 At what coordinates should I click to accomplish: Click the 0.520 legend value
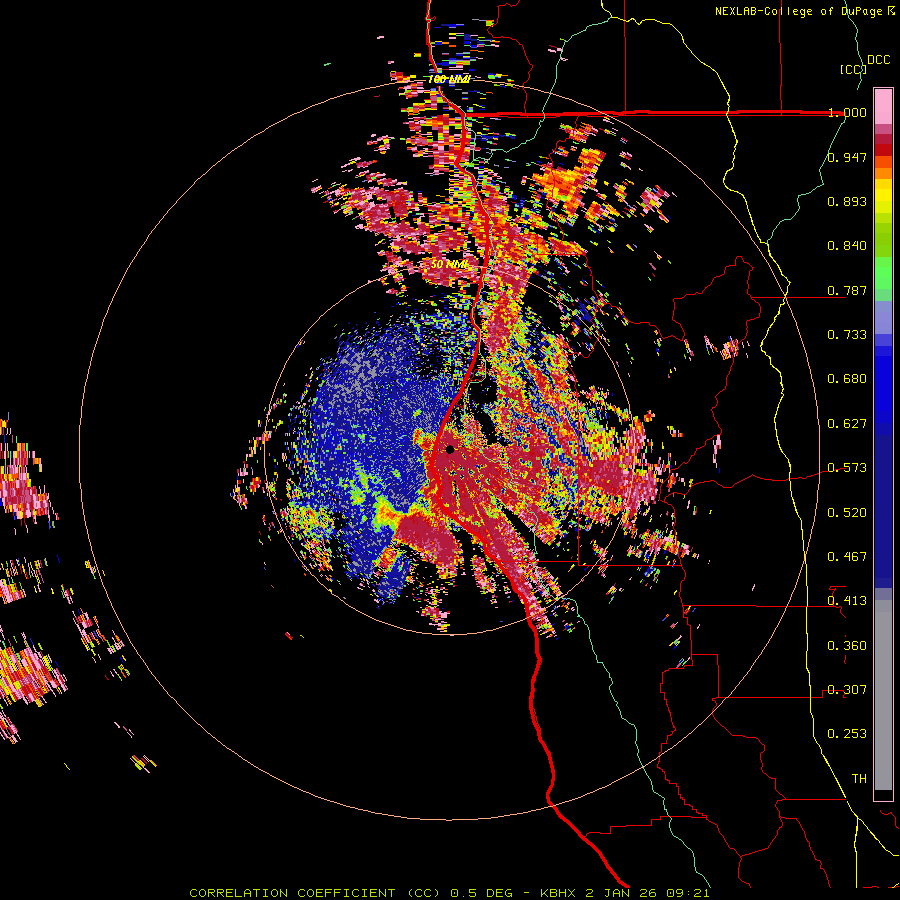pos(847,513)
